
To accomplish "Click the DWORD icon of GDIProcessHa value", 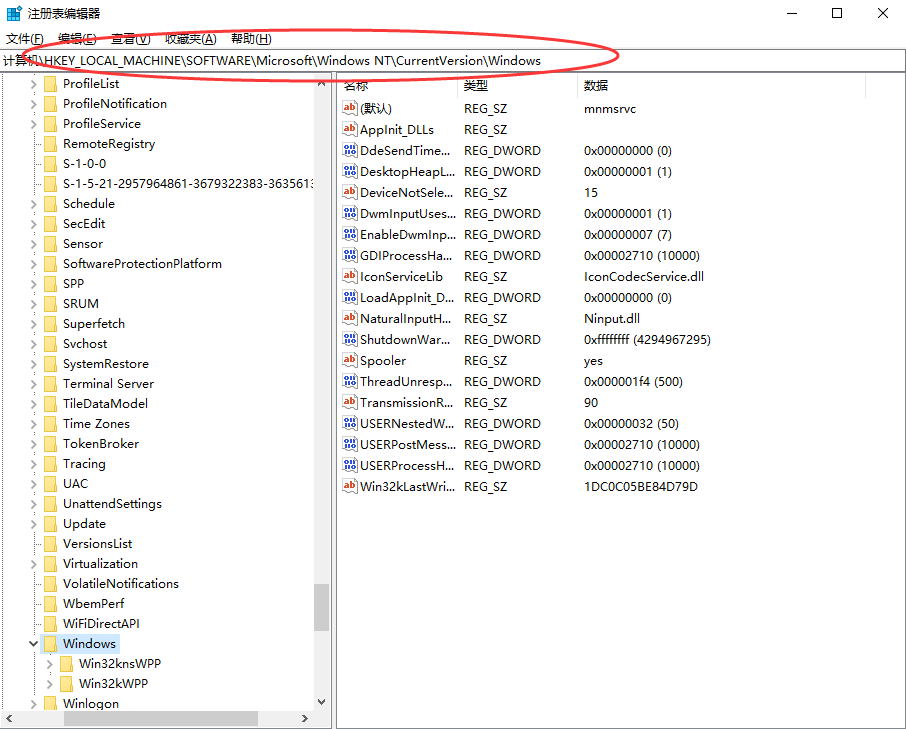I will [x=350, y=255].
